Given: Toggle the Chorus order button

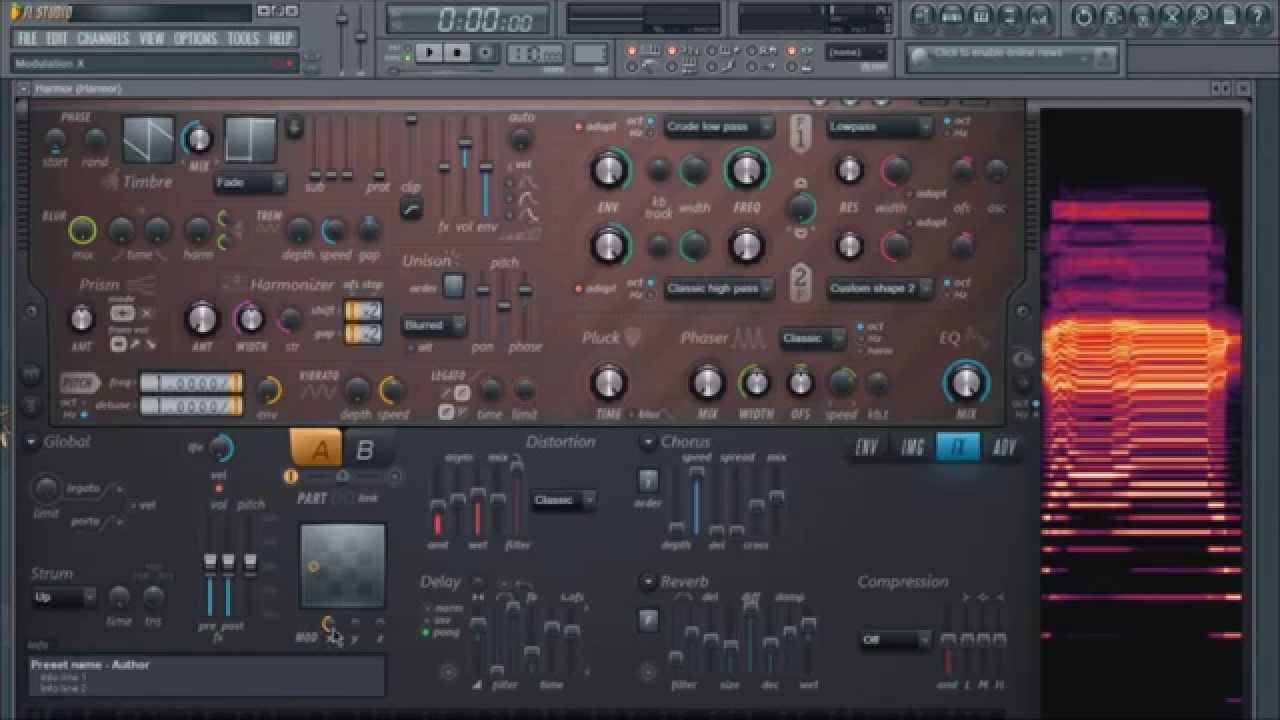Looking at the screenshot, I should pos(648,480).
